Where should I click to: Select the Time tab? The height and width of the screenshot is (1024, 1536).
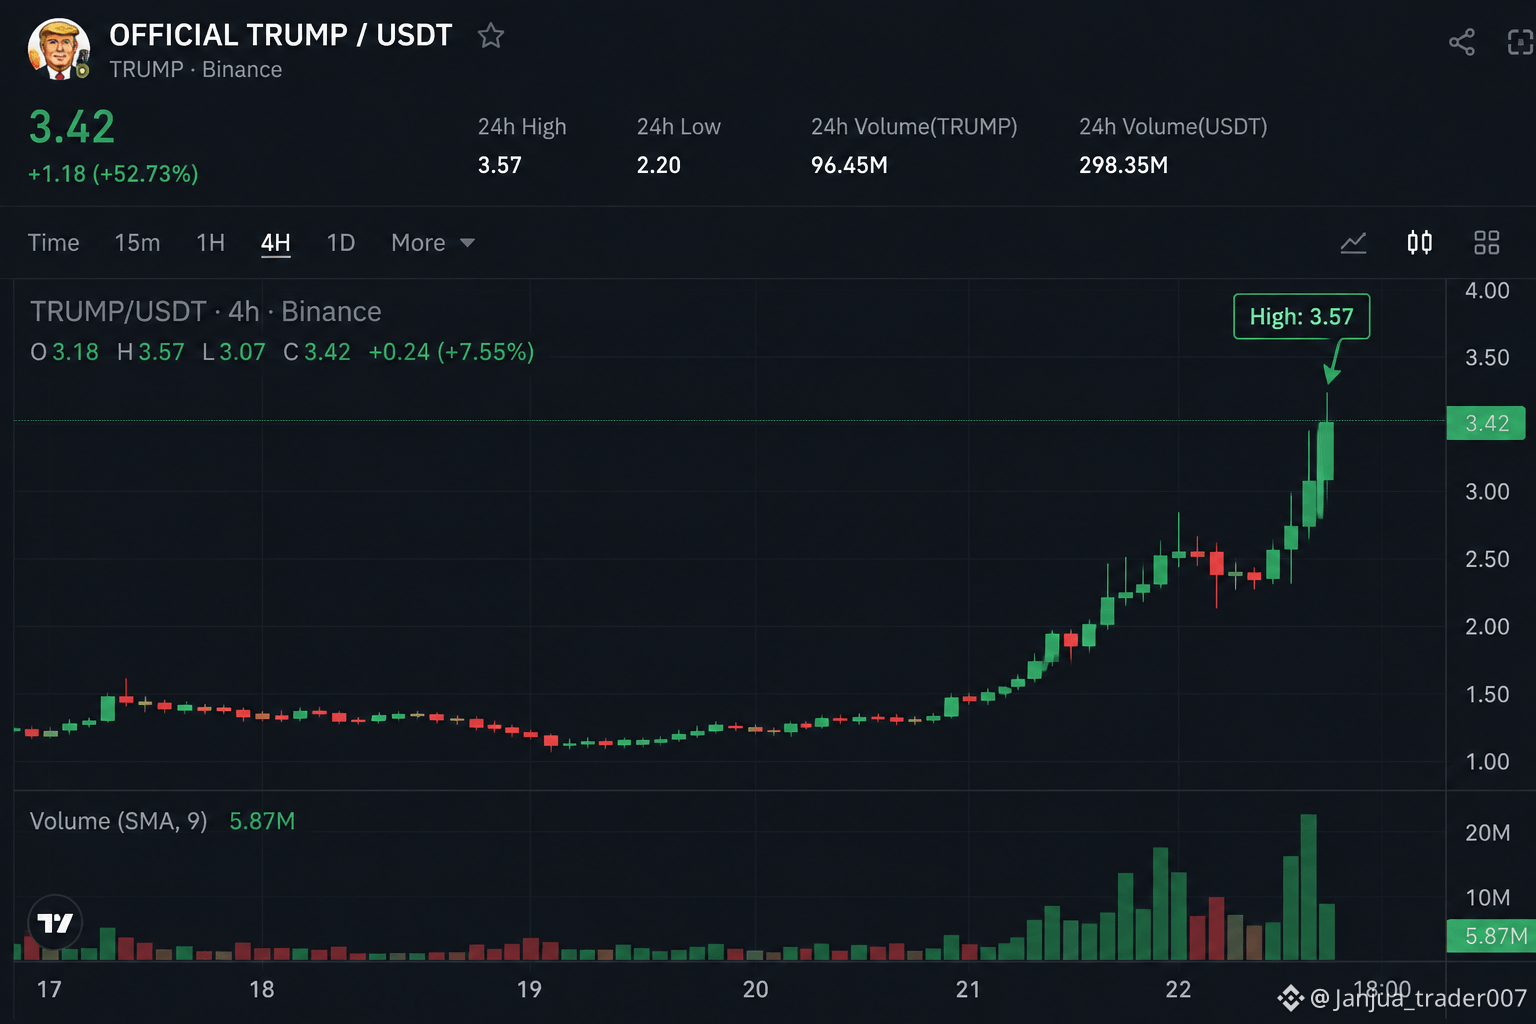[54, 243]
